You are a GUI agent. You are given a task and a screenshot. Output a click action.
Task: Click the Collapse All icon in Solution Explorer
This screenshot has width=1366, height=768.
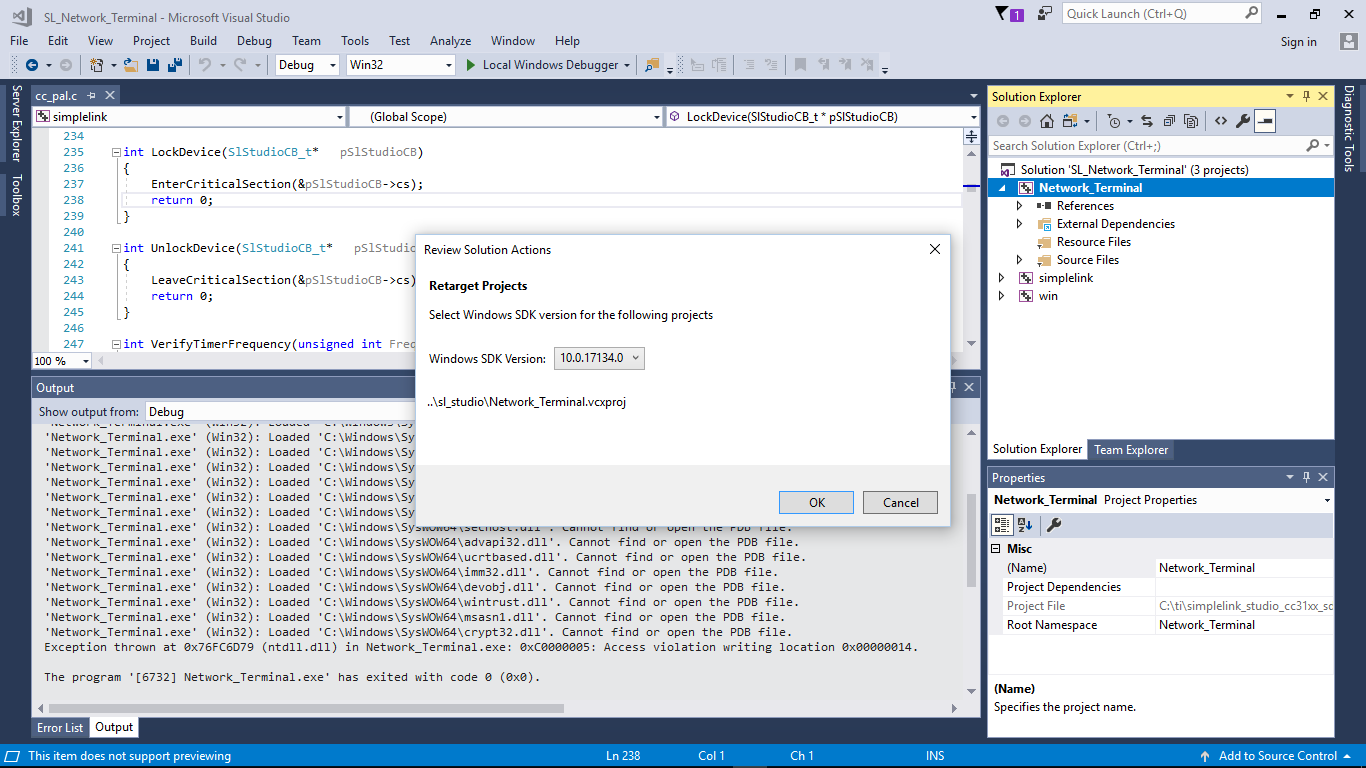(x=1168, y=121)
